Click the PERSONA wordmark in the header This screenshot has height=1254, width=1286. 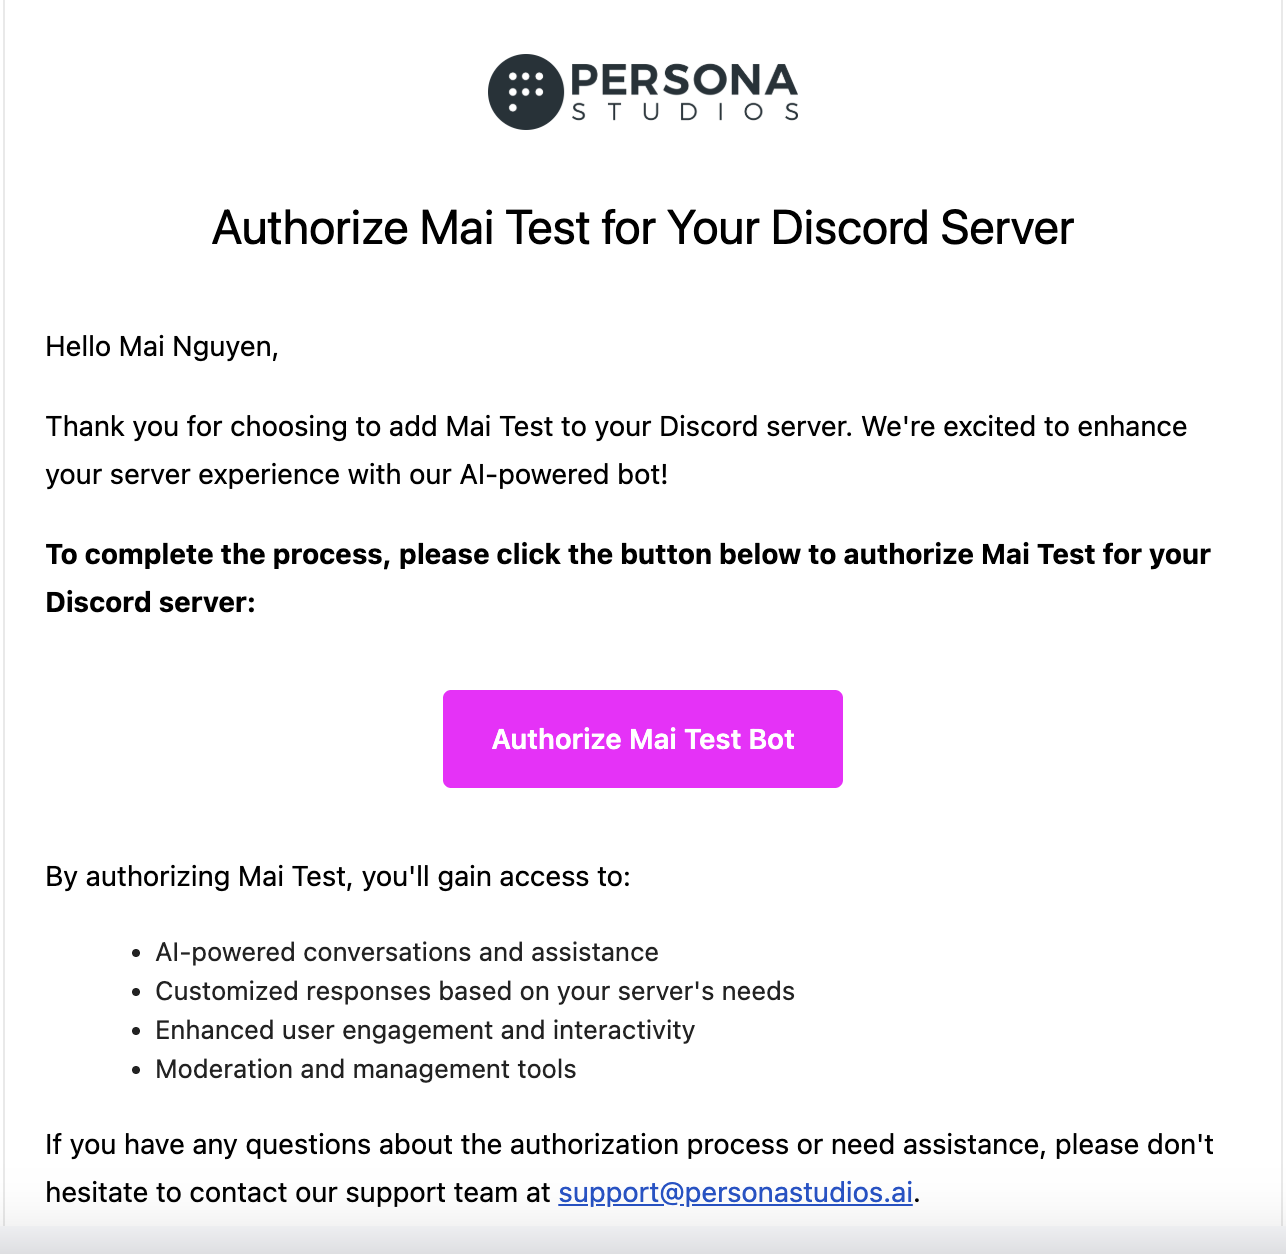point(684,80)
